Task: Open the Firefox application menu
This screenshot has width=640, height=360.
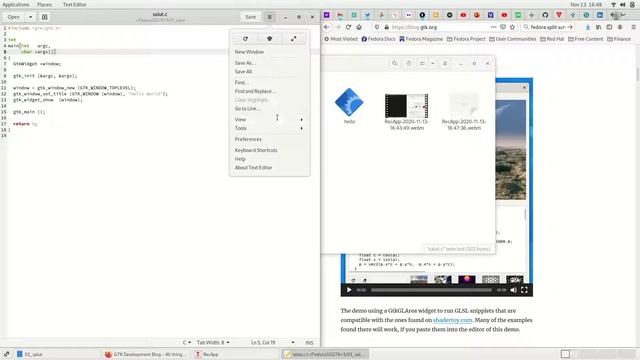Action: click(x=633, y=27)
